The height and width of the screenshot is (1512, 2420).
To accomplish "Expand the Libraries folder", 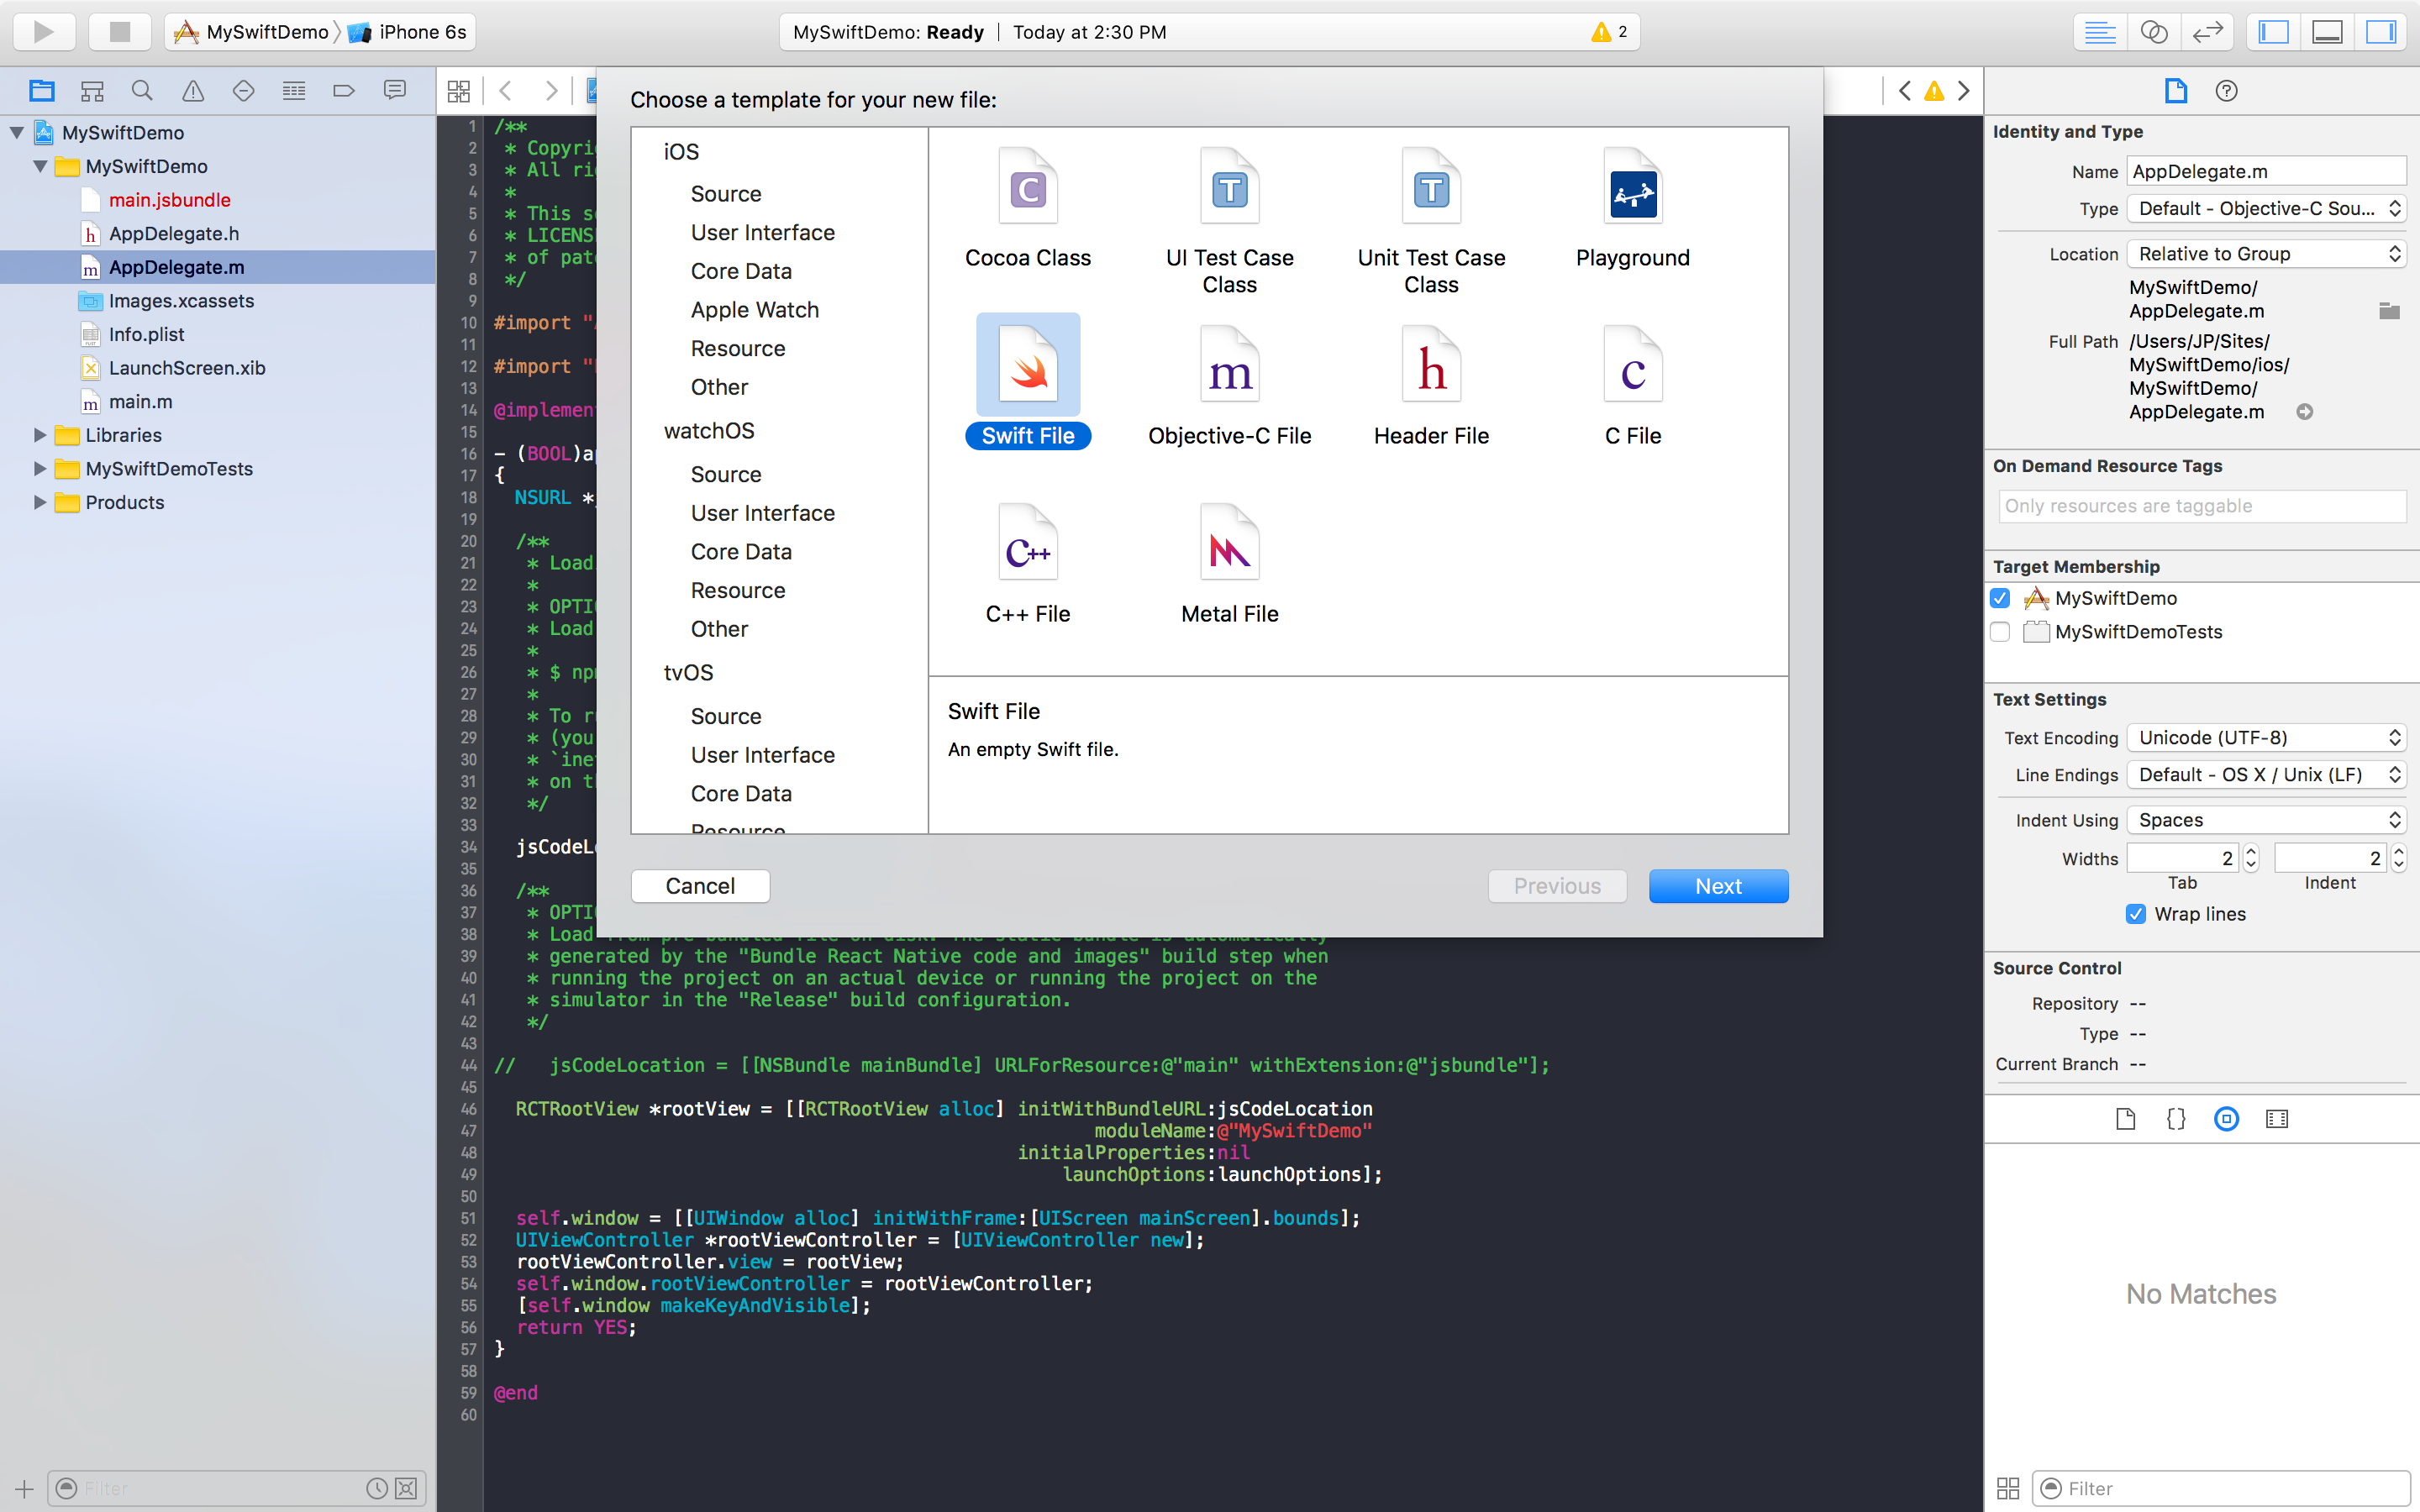I will [40, 435].
